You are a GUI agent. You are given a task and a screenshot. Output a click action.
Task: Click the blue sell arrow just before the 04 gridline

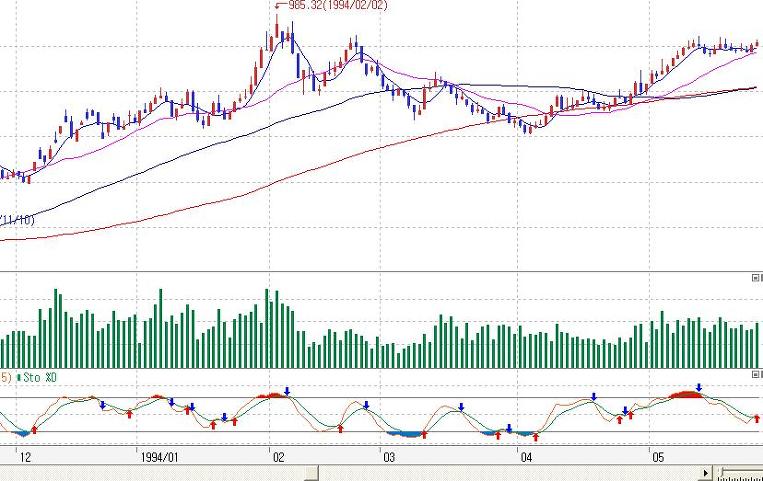(x=509, y=428)
